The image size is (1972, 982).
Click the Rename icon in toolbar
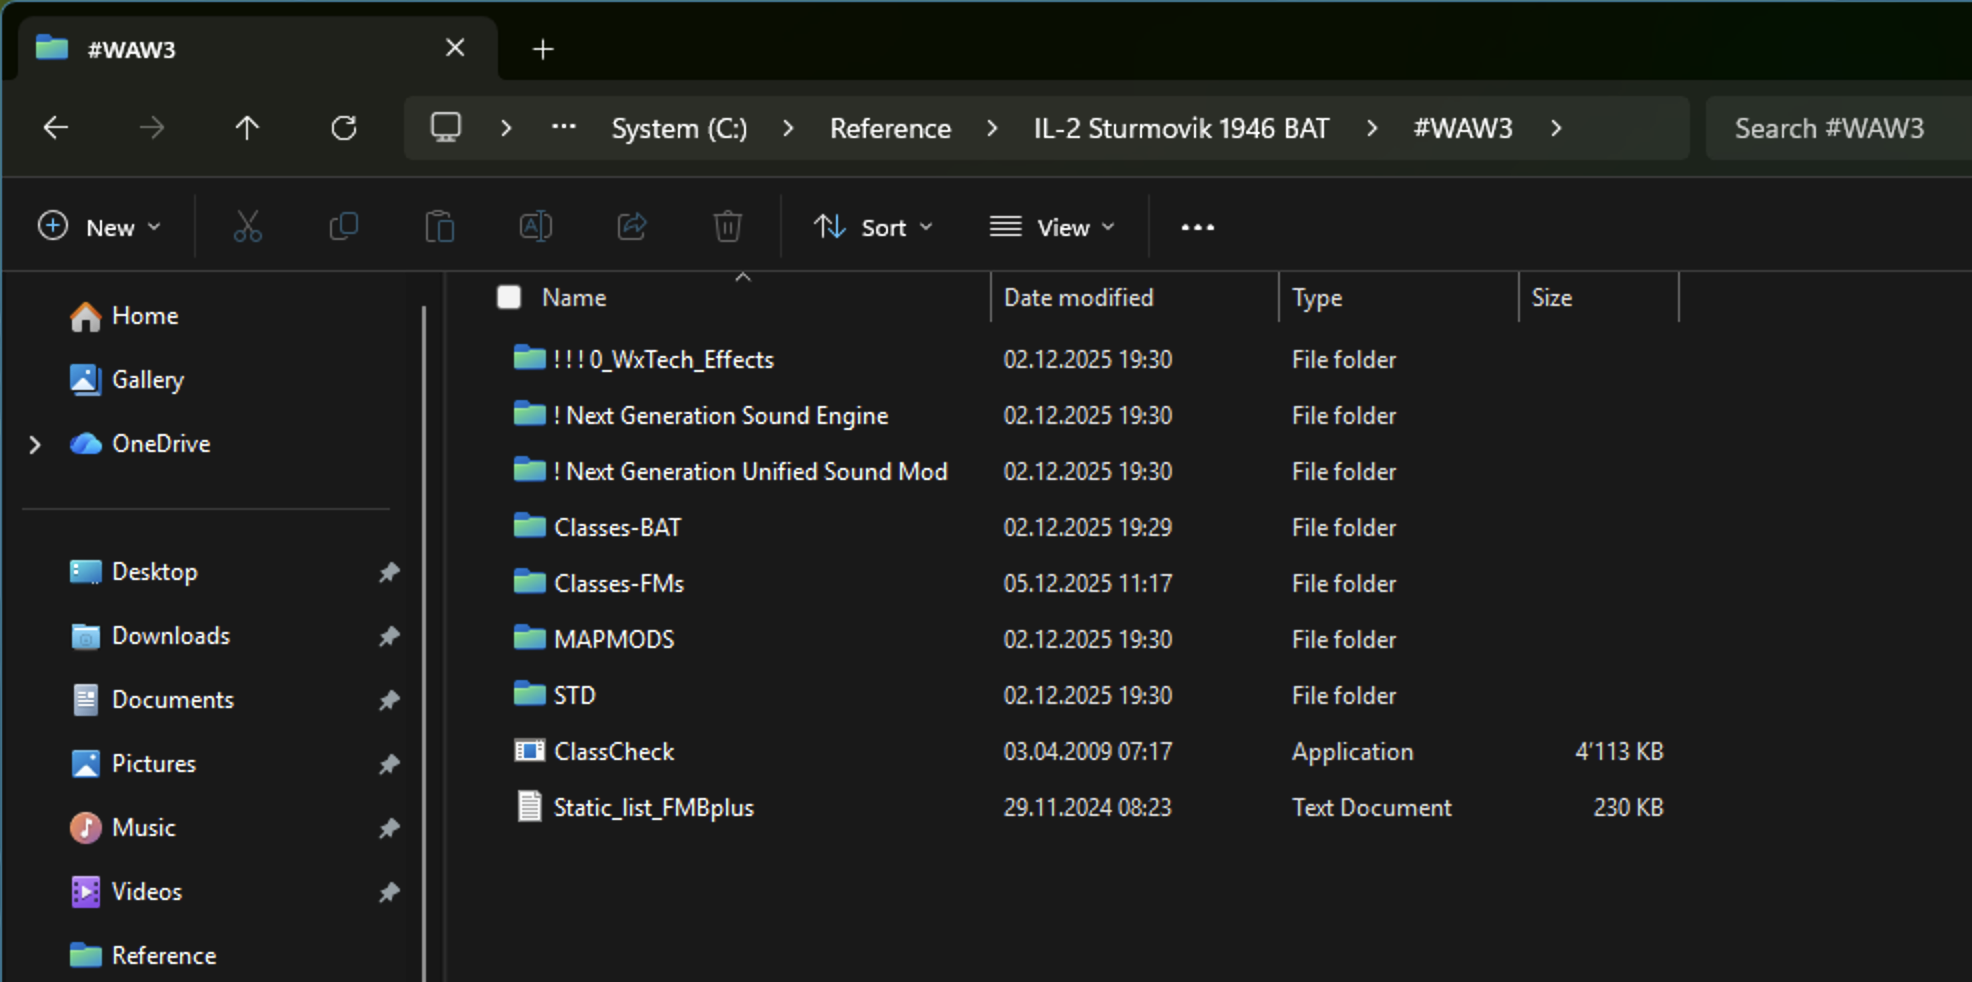click(x=536, y=227)
